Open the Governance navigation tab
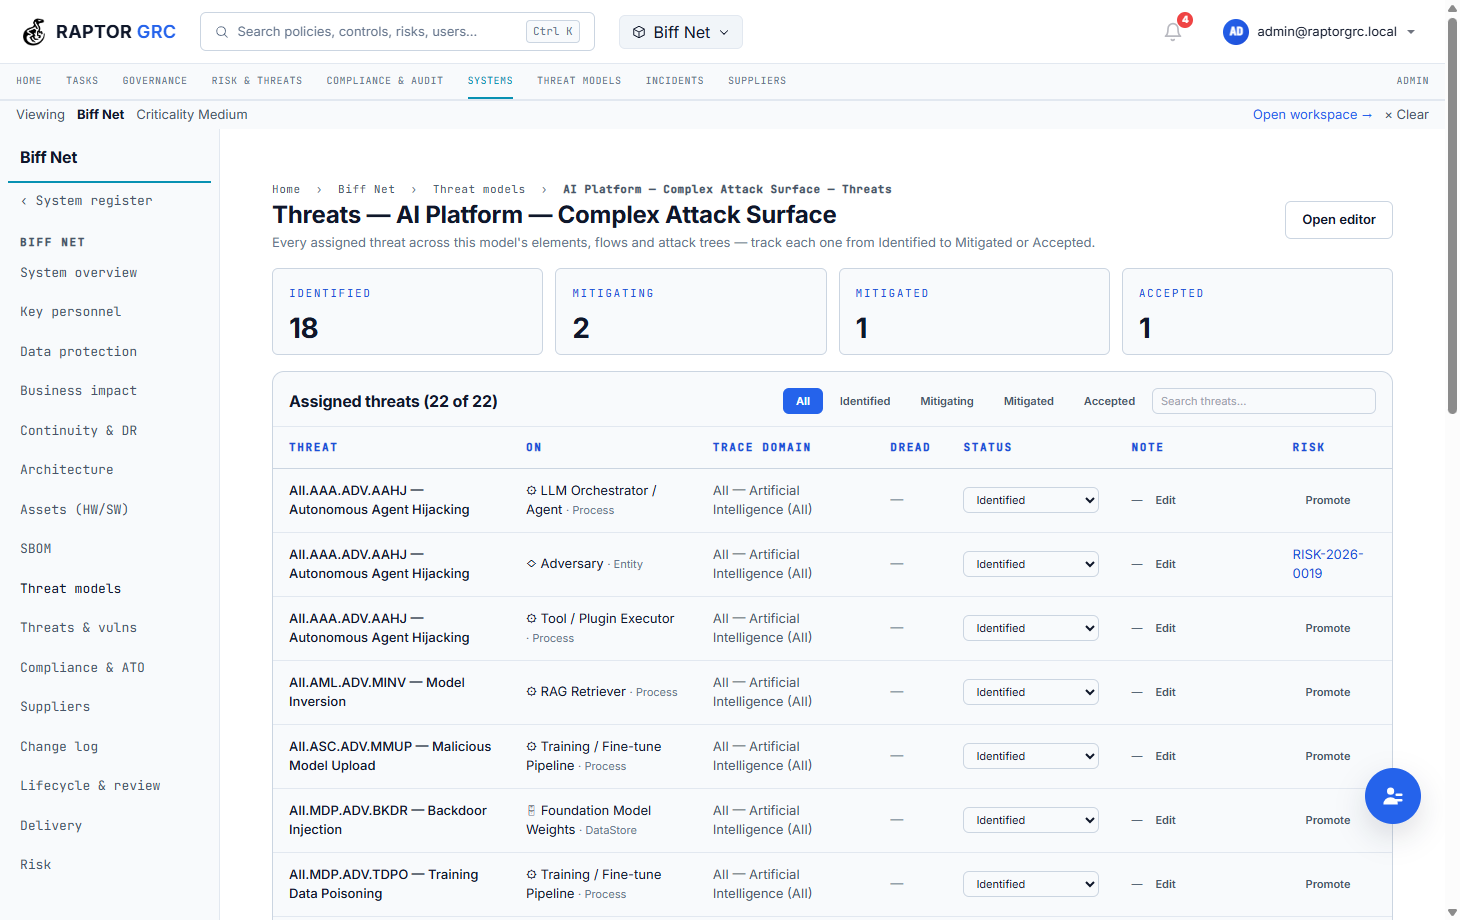The height and width of the screenshot is (920, 1460). click(155, 81)
